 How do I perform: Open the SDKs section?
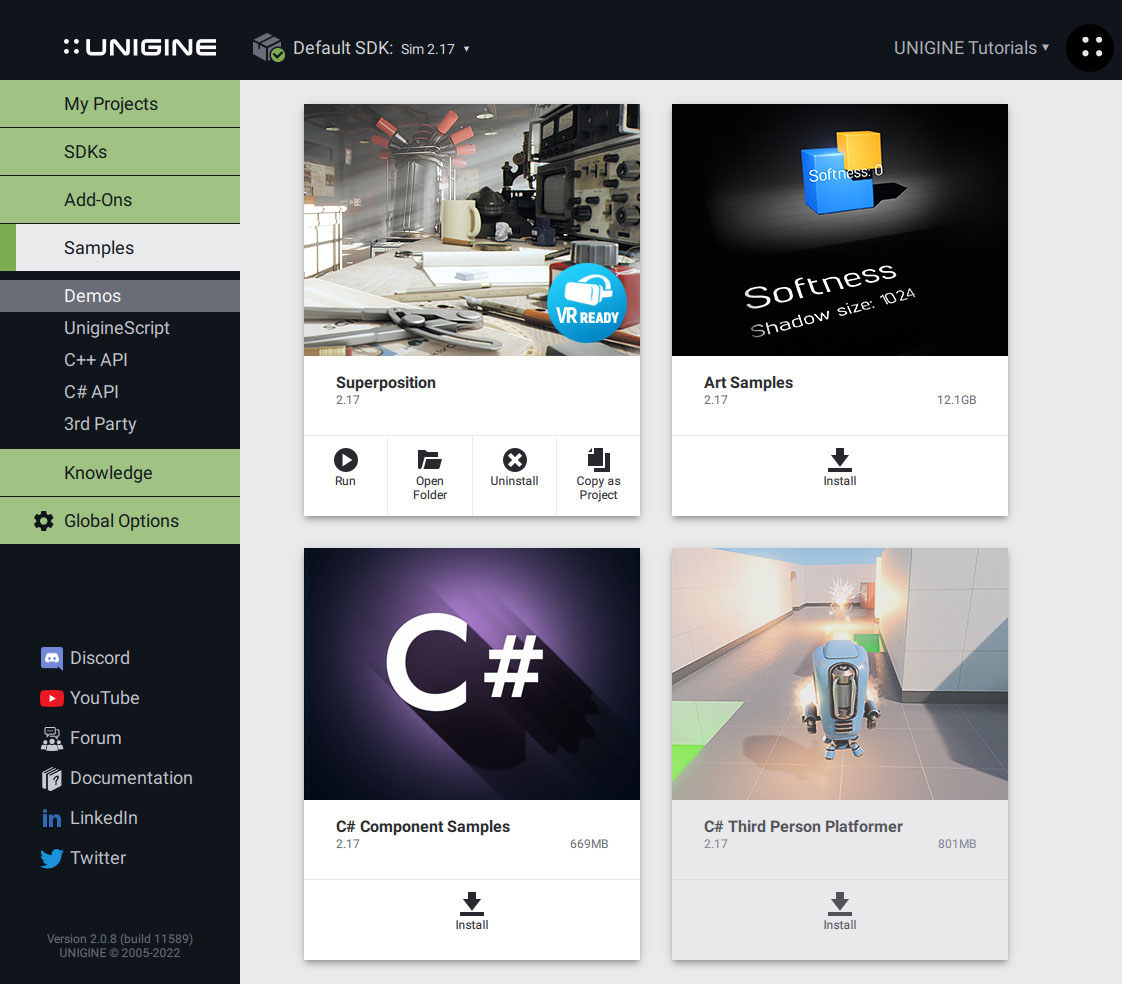(86, 152)
